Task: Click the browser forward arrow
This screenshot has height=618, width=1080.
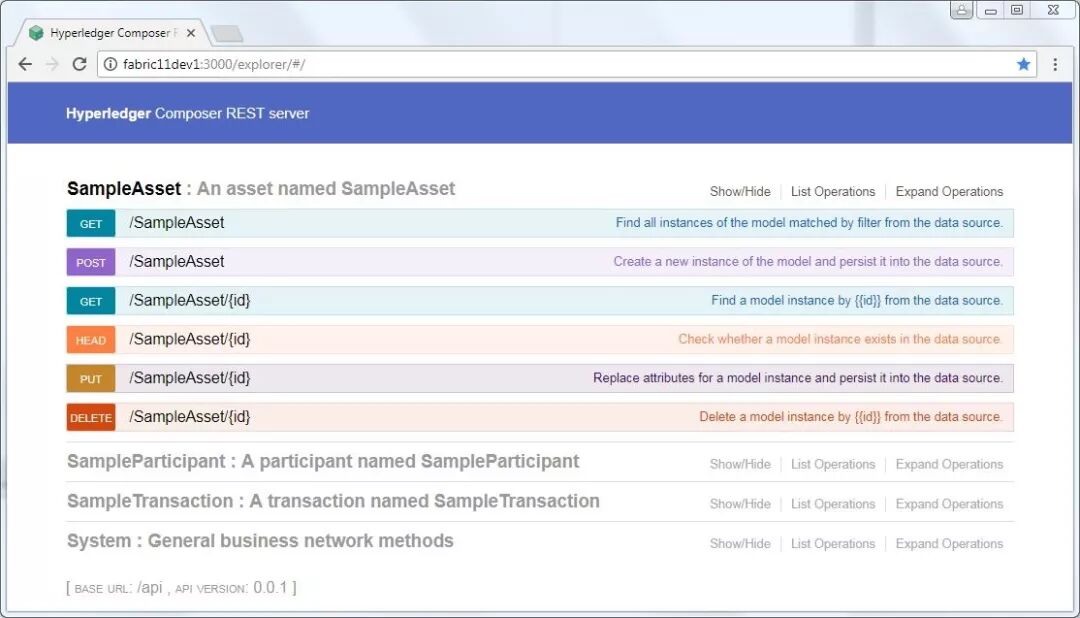Action: [x=52, y=64]
